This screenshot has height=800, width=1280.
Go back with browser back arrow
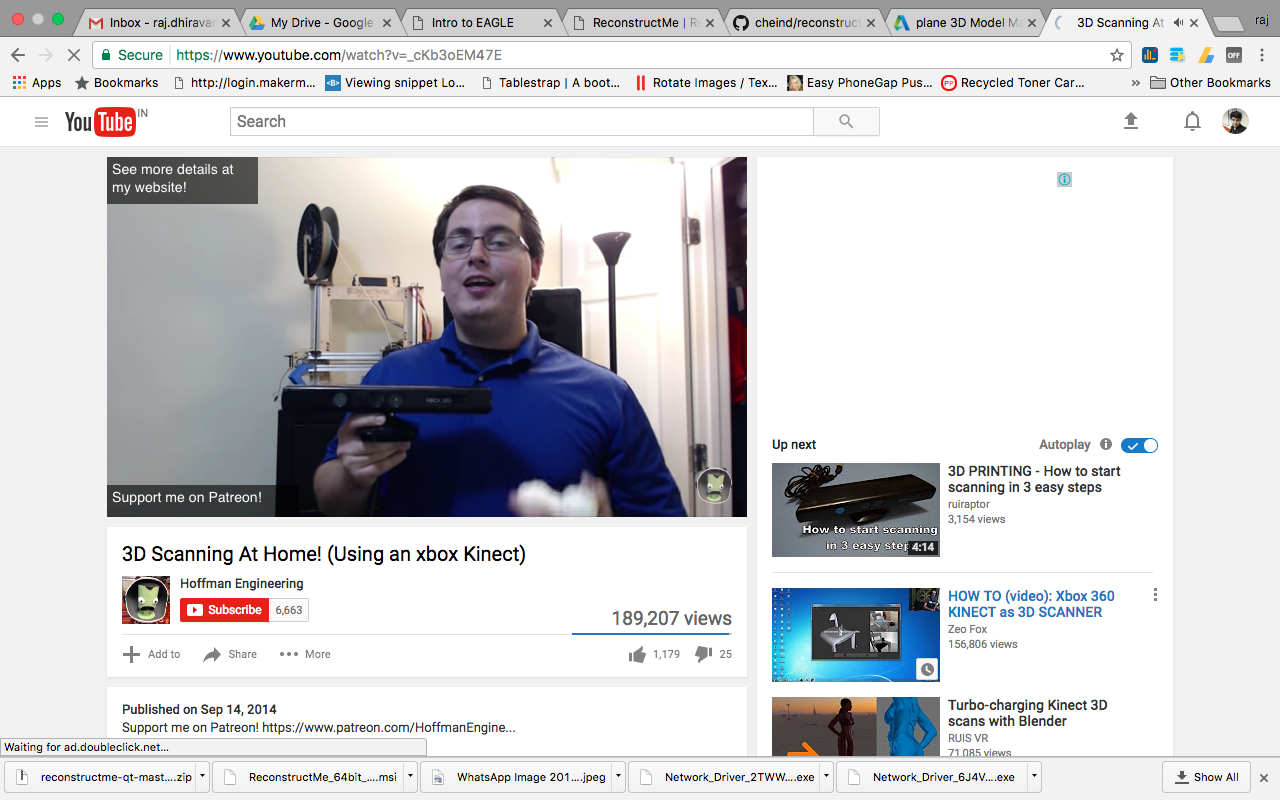(18, 55)
